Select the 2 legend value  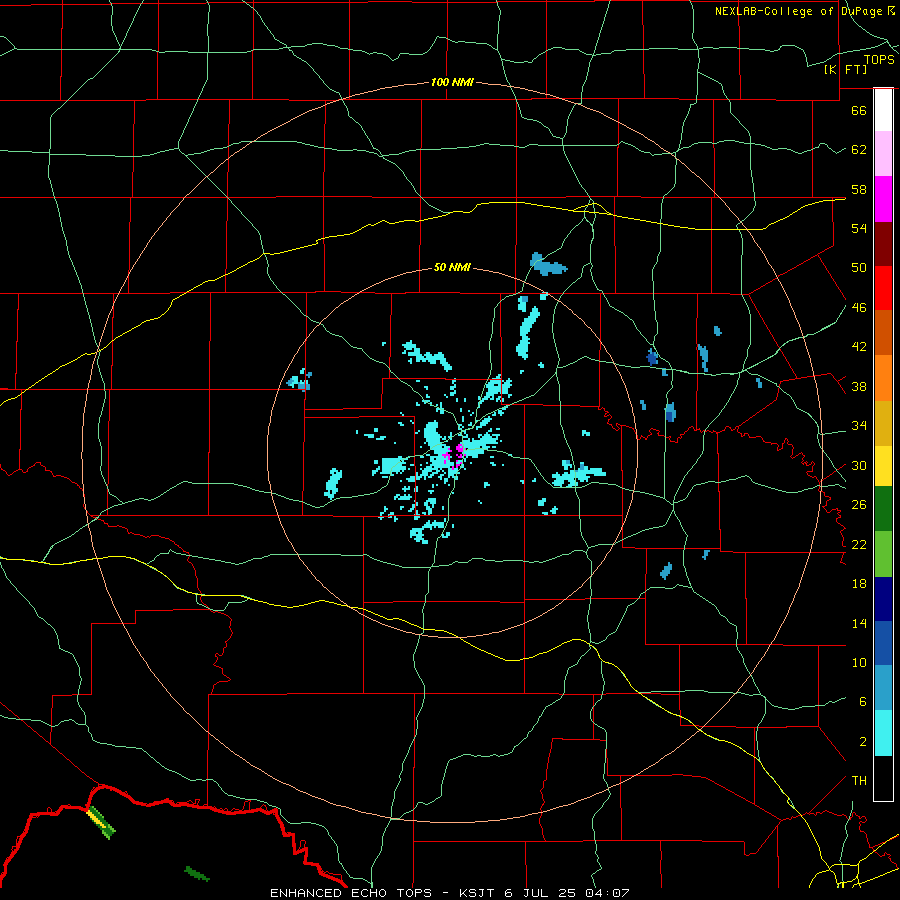point(862,742)
